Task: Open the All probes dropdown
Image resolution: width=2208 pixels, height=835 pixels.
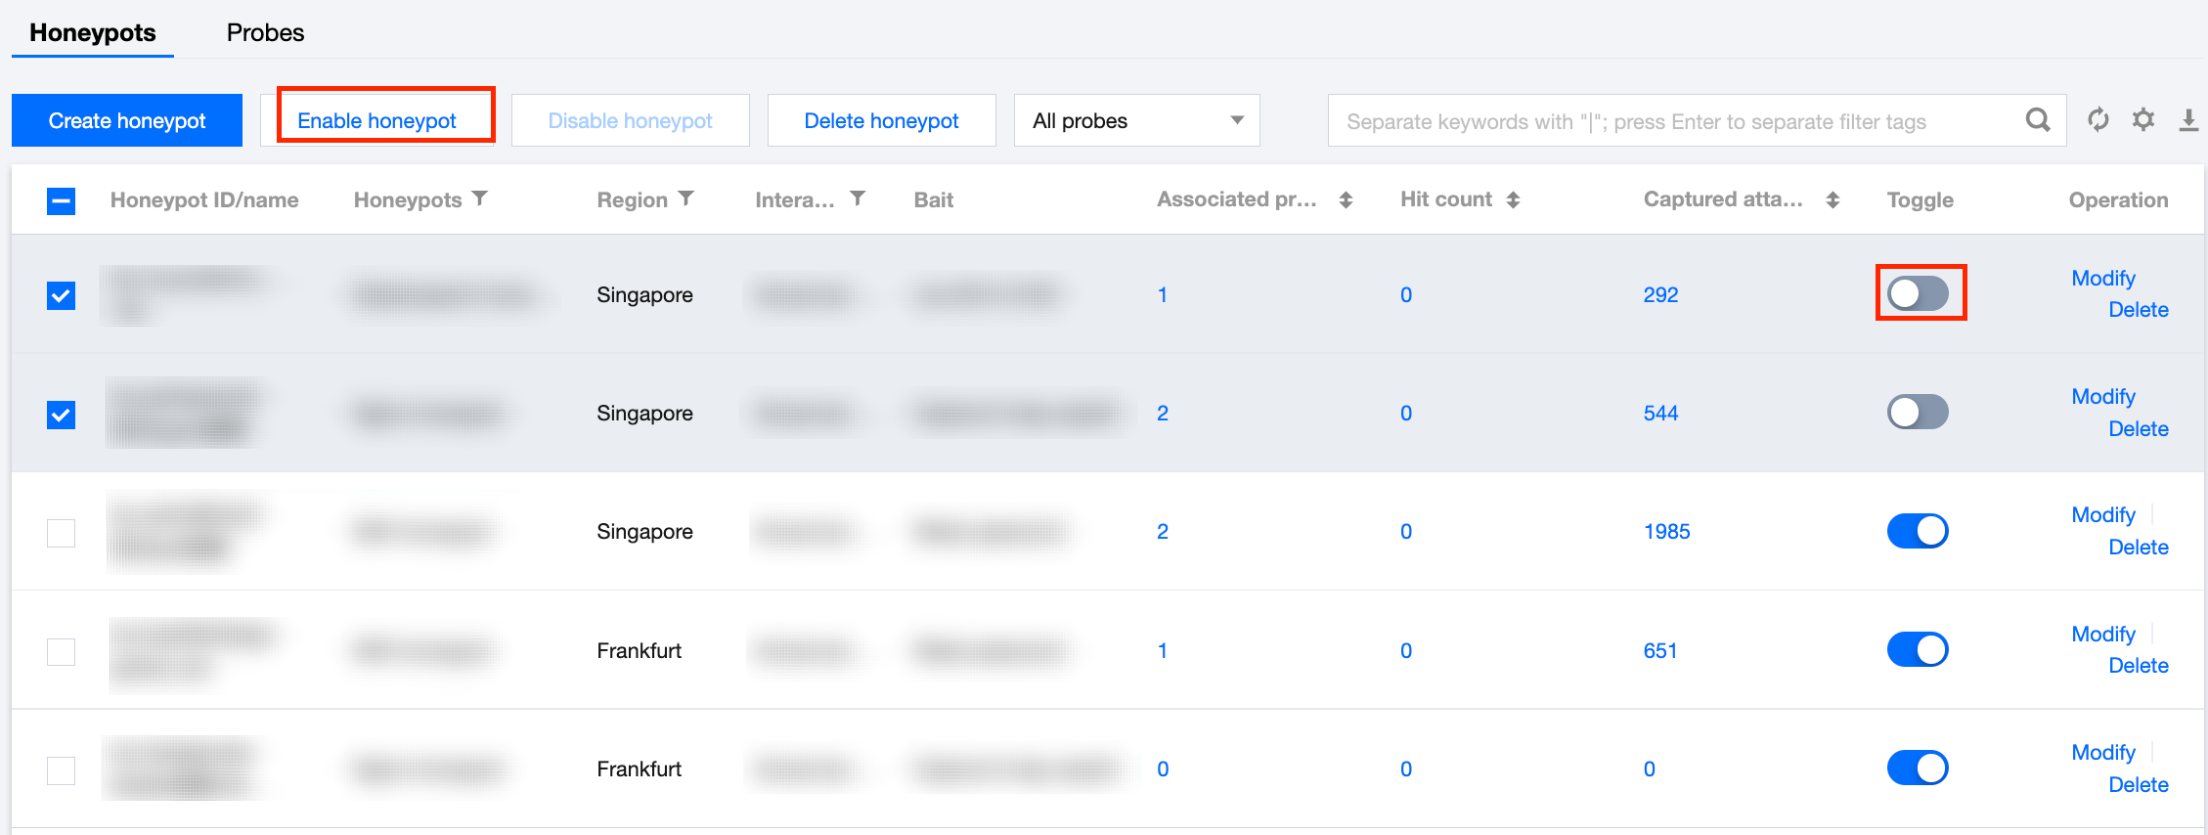Action: pos(1136,121)
